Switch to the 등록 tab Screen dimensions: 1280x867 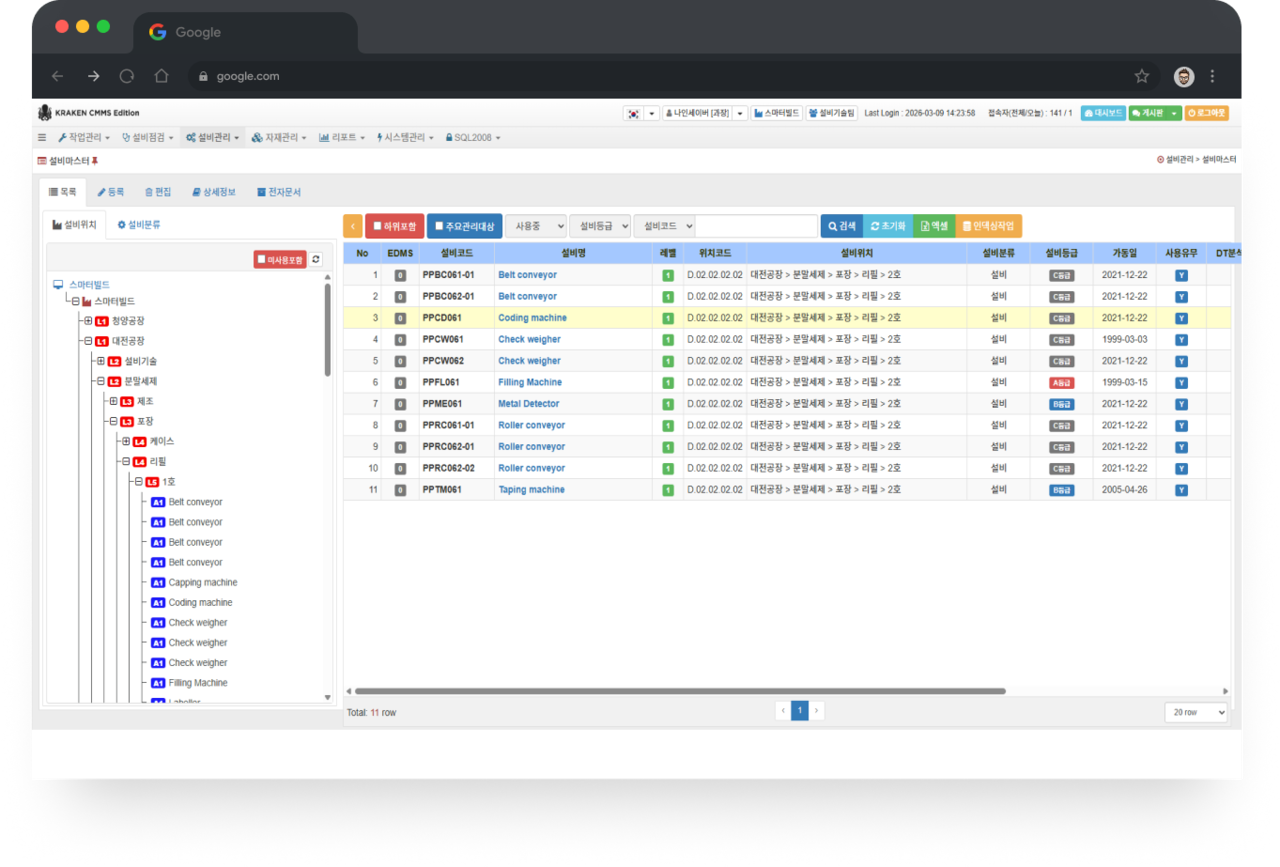pyautogui.click(x=111, y=192)
